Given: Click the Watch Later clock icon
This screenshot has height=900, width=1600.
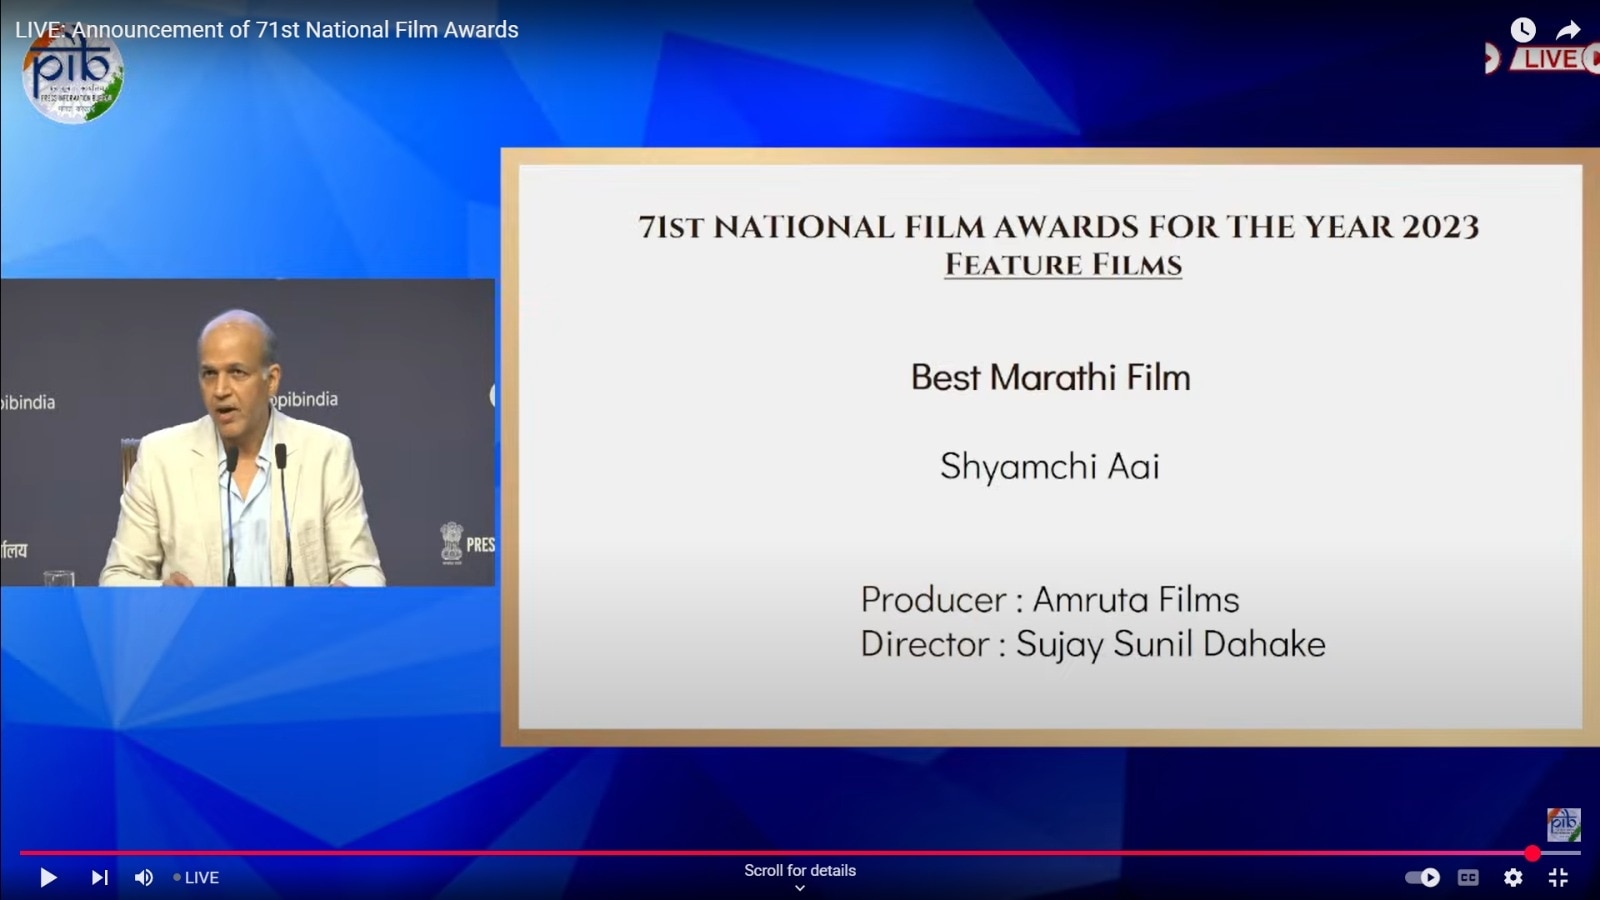Looking at the screenshot, I should (x=1522, y=30).
